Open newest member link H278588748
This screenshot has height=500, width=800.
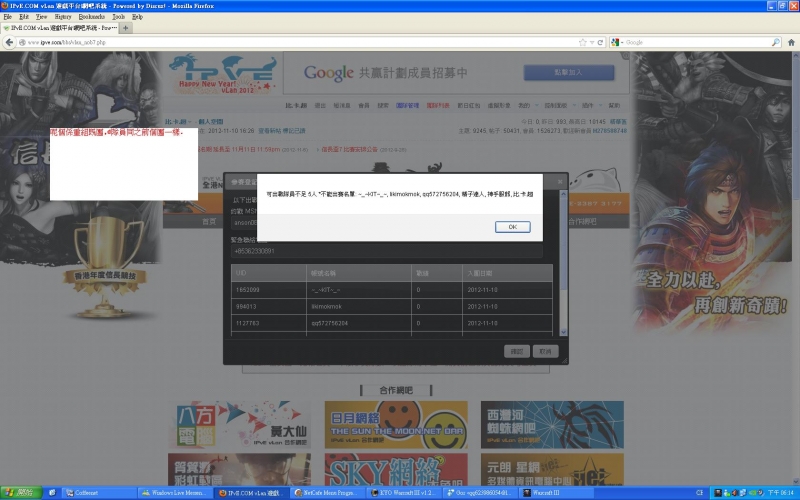(609, 131)
